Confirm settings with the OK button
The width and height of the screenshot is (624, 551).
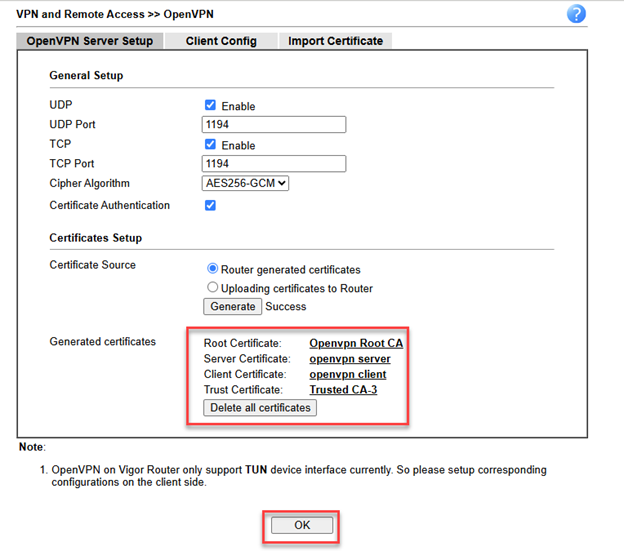click(x=301, y=525)
